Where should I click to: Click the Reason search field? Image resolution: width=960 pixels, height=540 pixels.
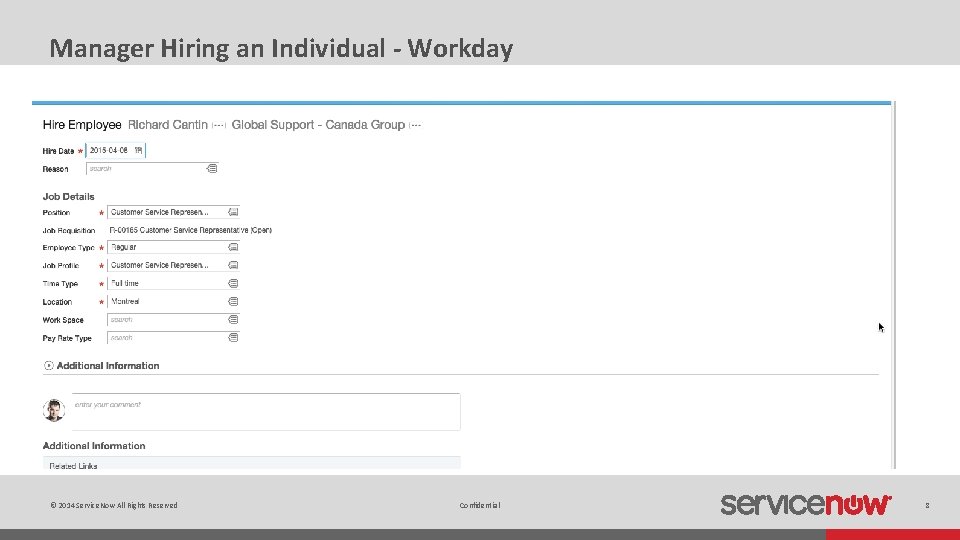tap(152, 168)
